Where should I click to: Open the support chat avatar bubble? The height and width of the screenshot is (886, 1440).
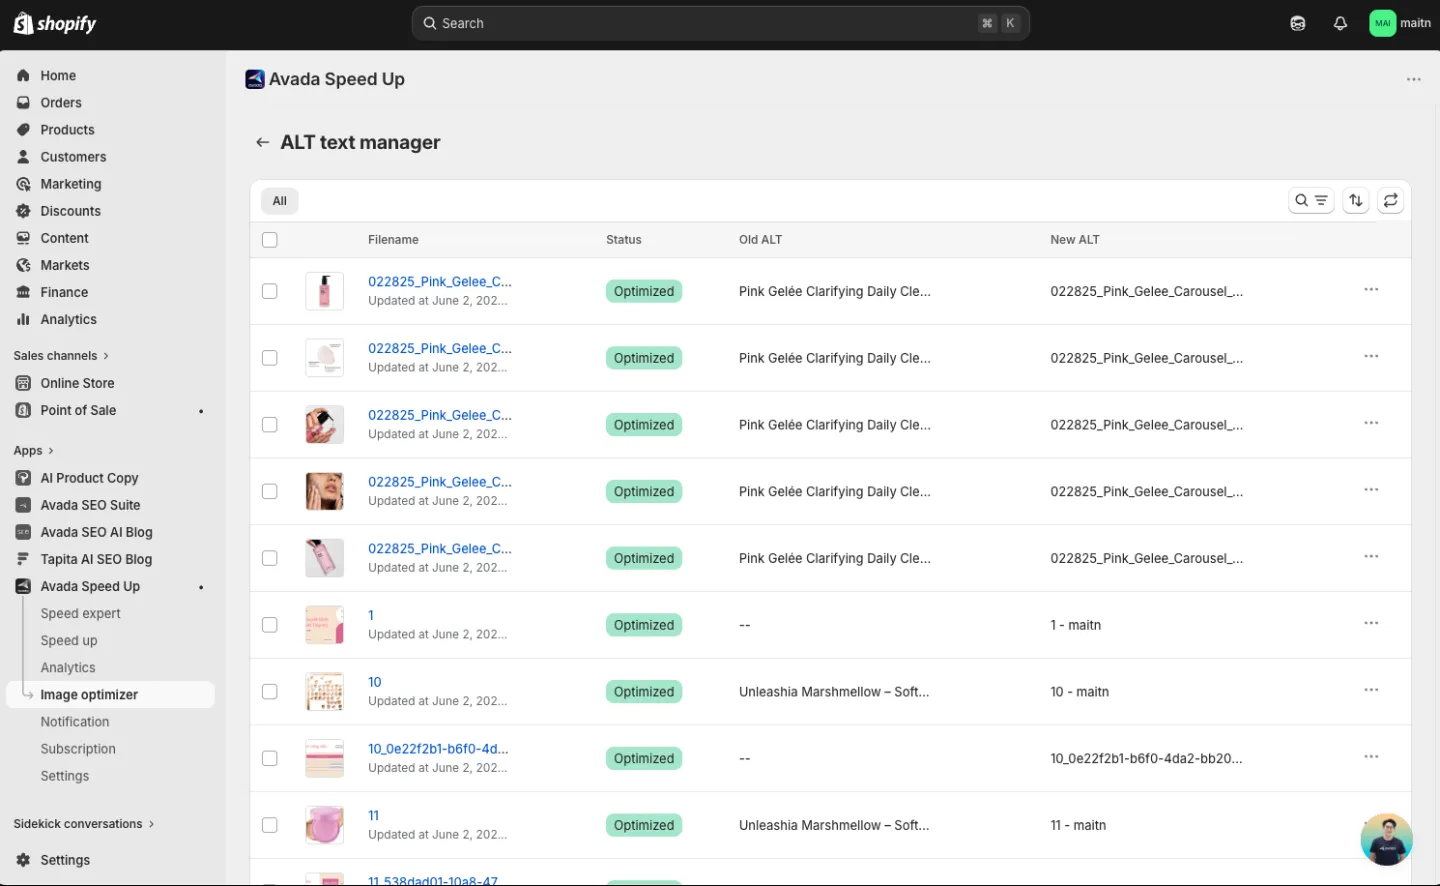1386,839
